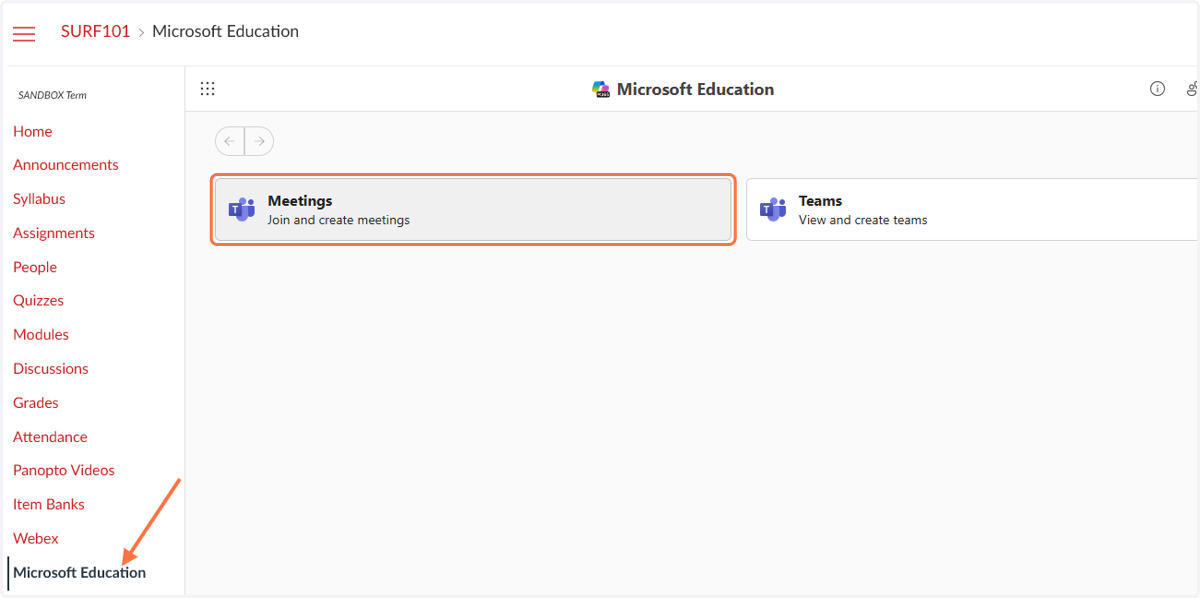Click the Teams icon on Meetings card
1200x598 pixels.
(x=242, y=209)
